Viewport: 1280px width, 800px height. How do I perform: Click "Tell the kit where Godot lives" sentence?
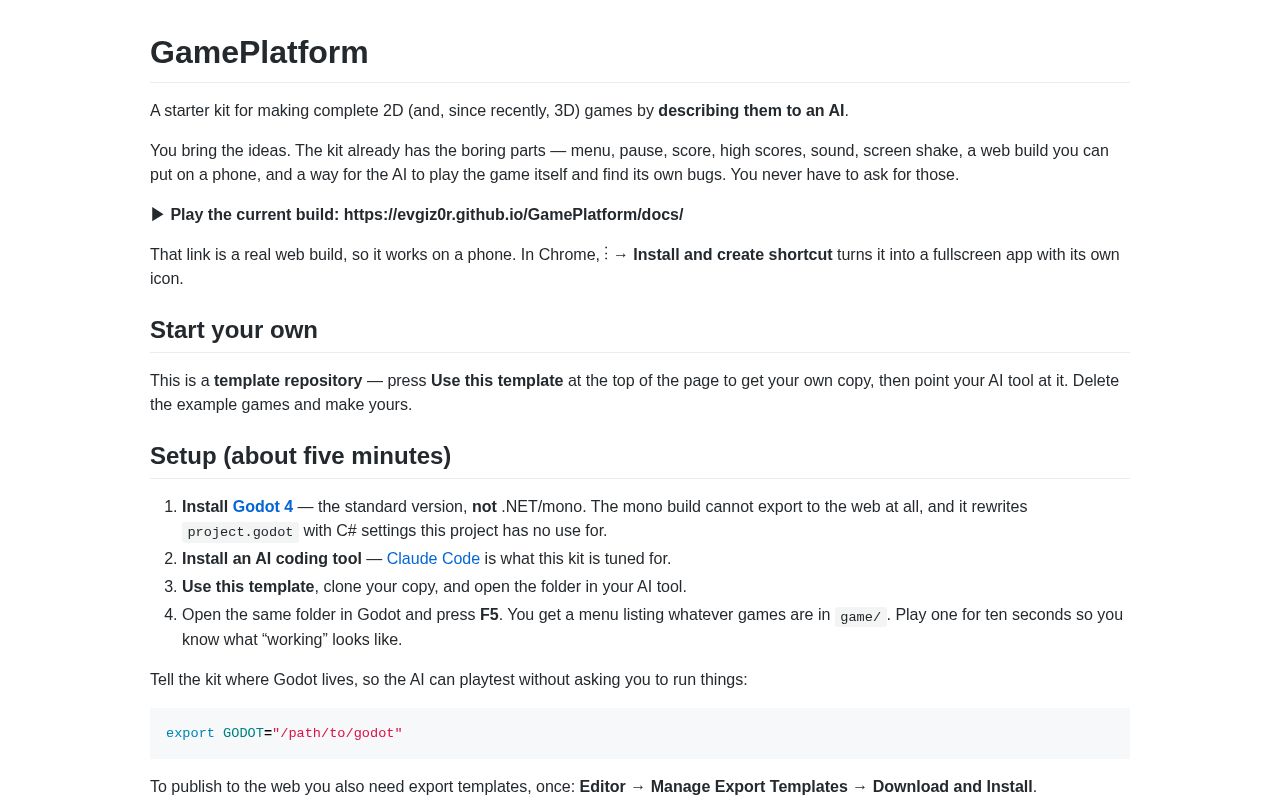(449, 680)
